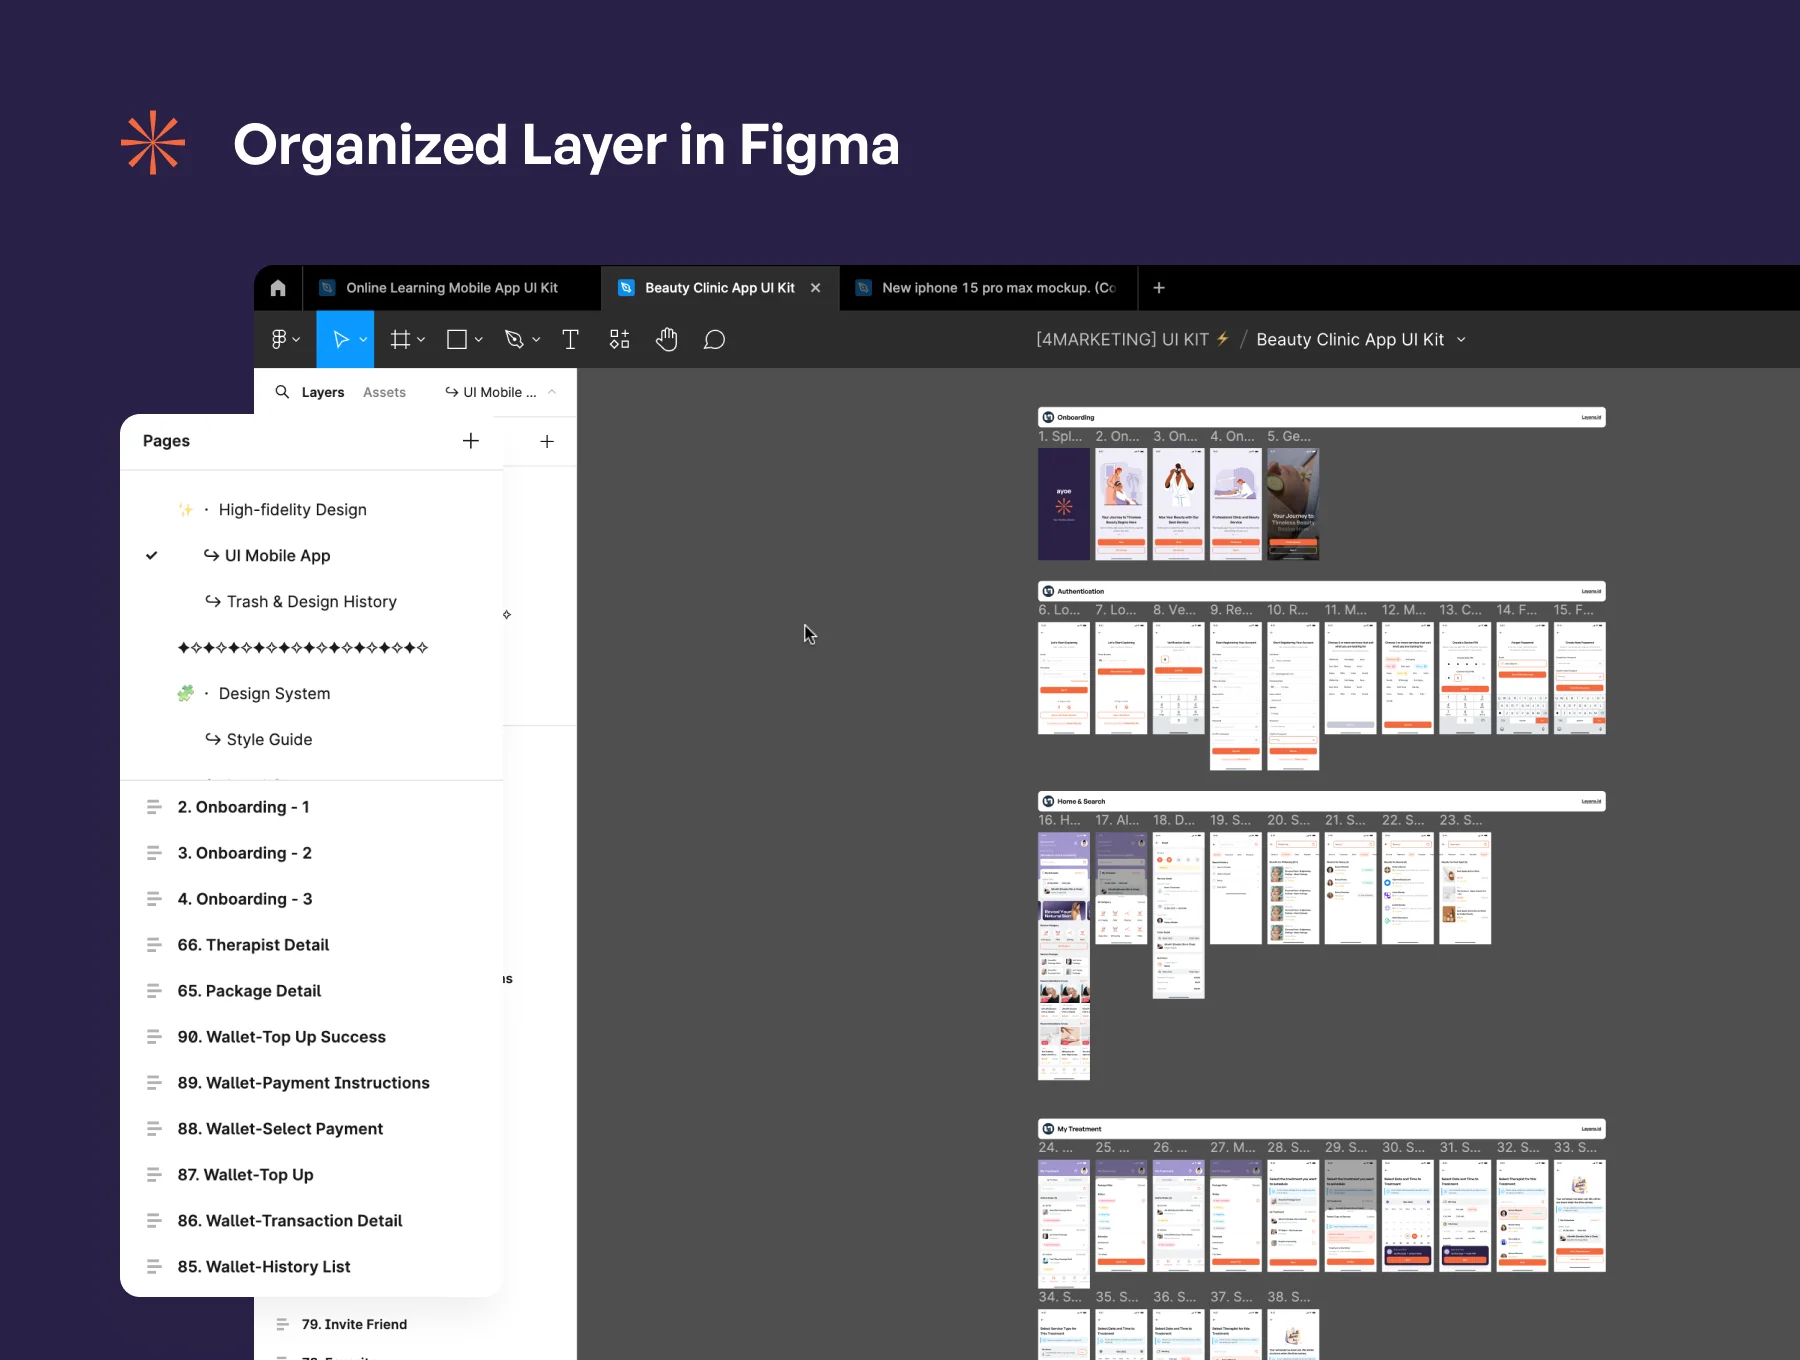Open the Style Guide page

pos(259,740)
